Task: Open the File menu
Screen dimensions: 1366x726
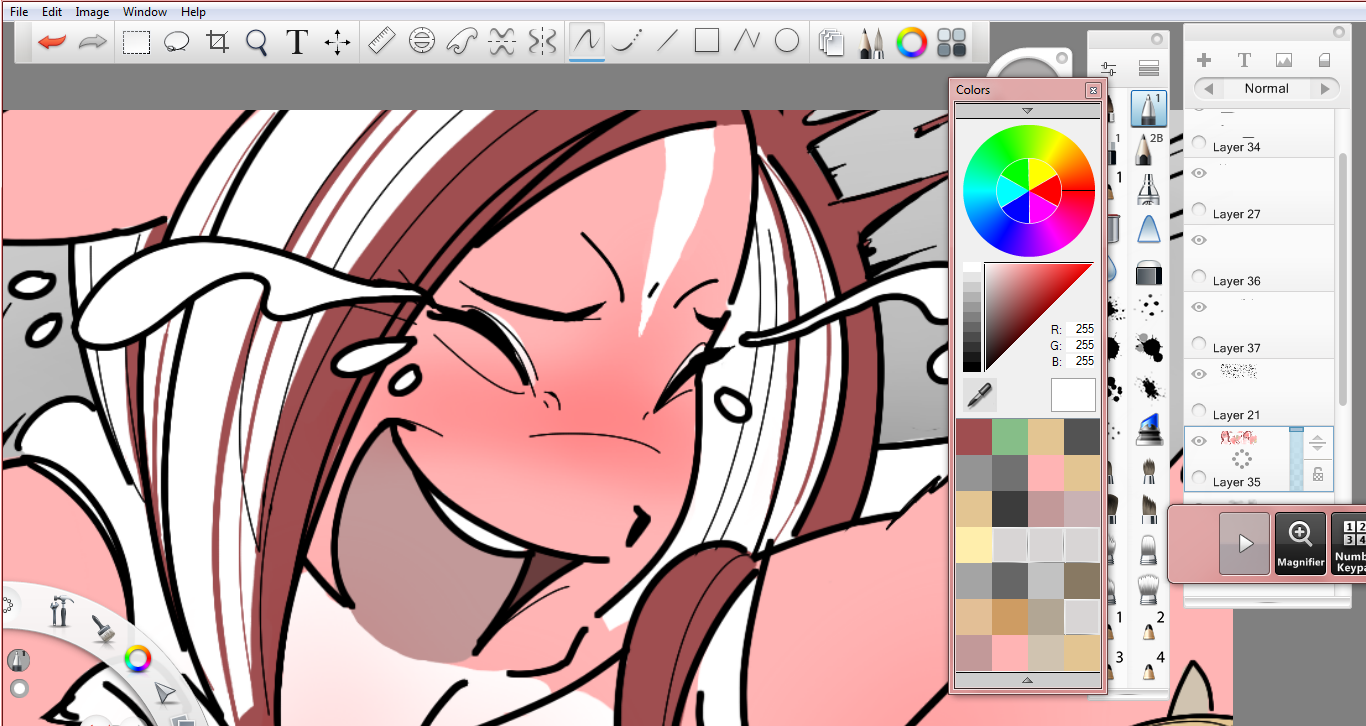Action: (19, 12)
